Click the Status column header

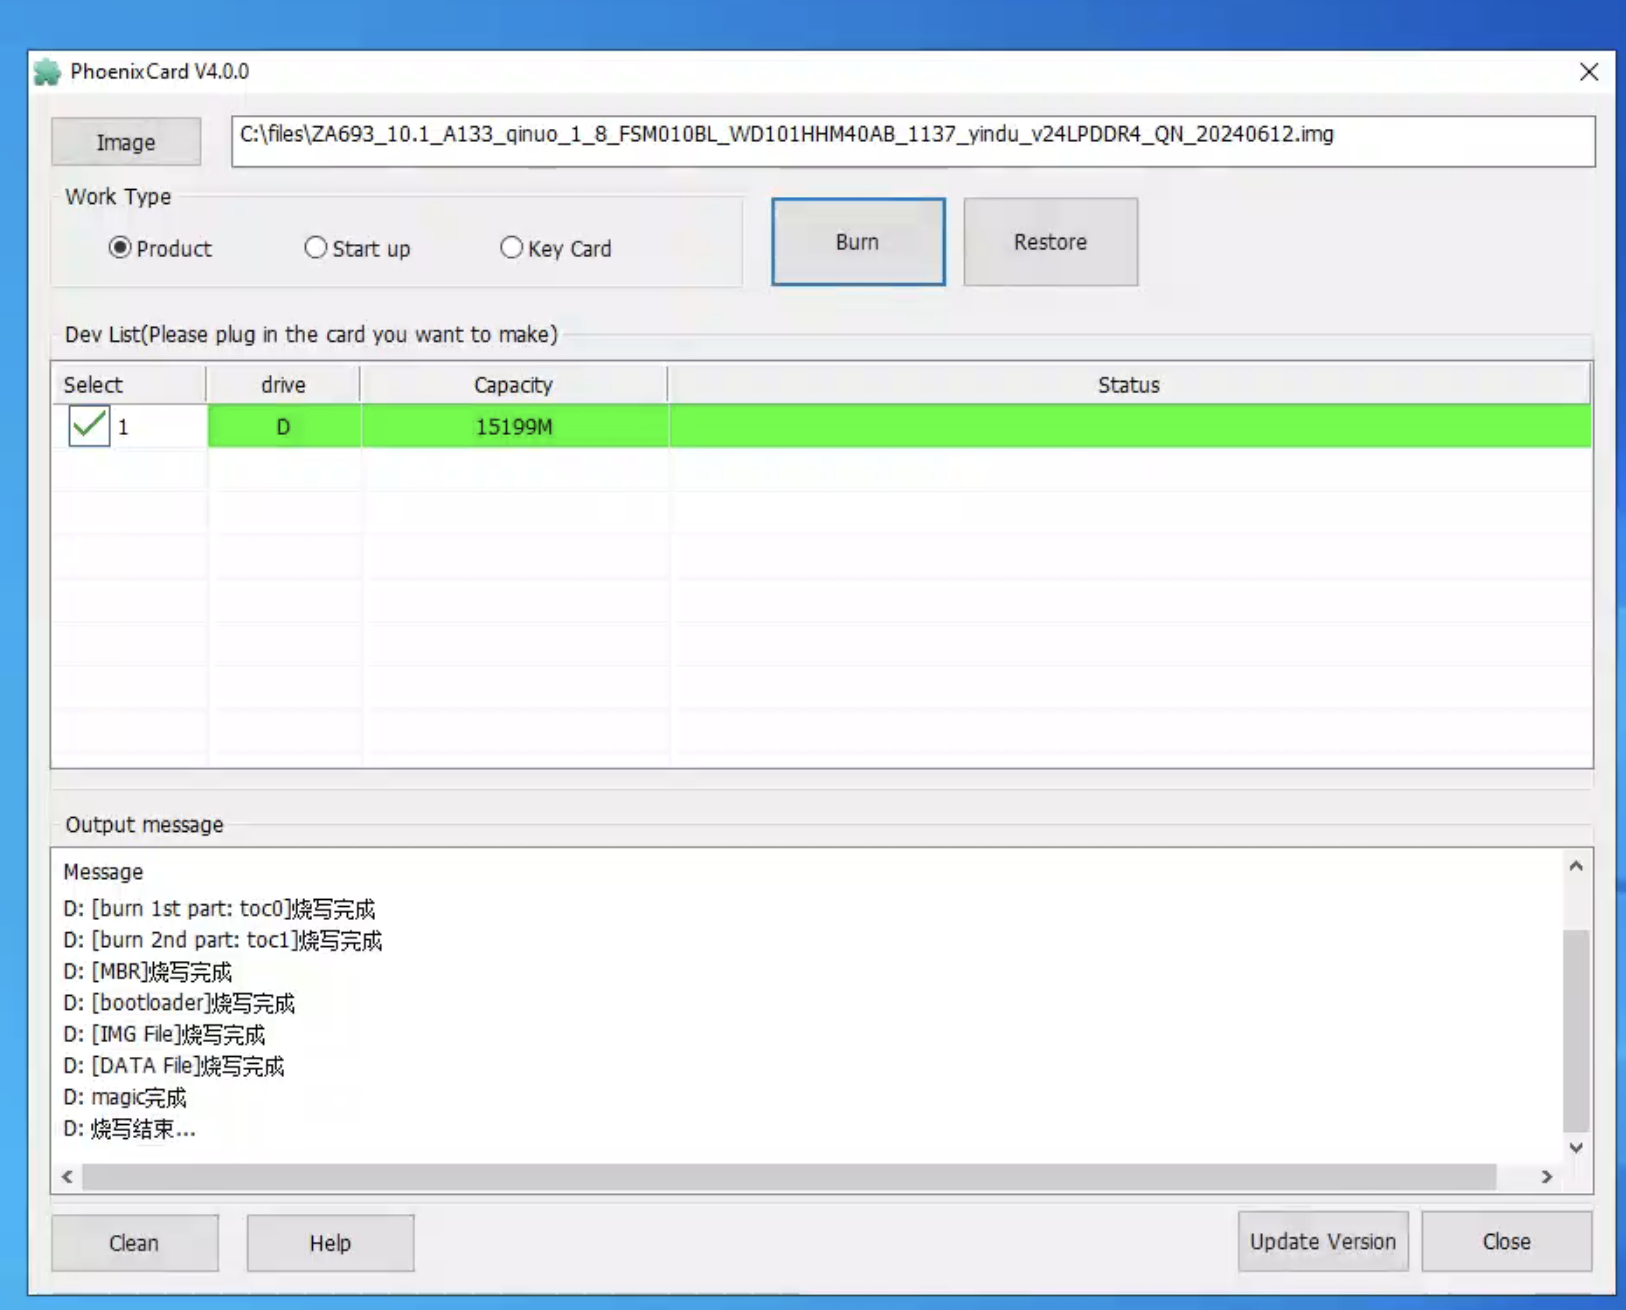tap(1128, 385)
